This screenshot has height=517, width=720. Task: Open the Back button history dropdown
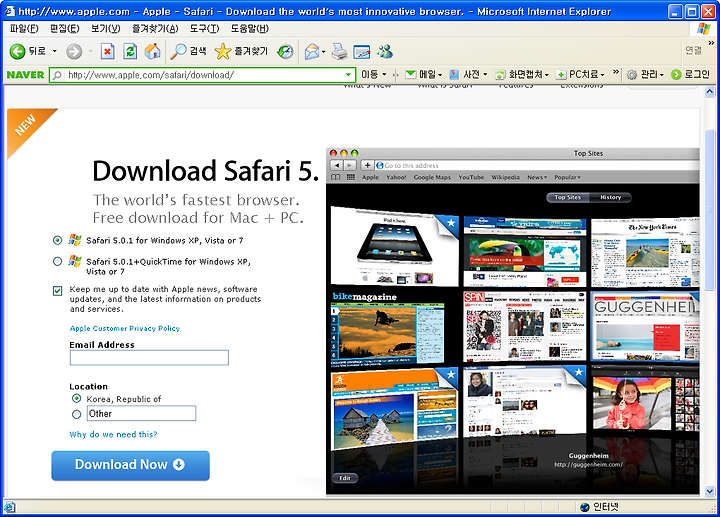(55, 51)
